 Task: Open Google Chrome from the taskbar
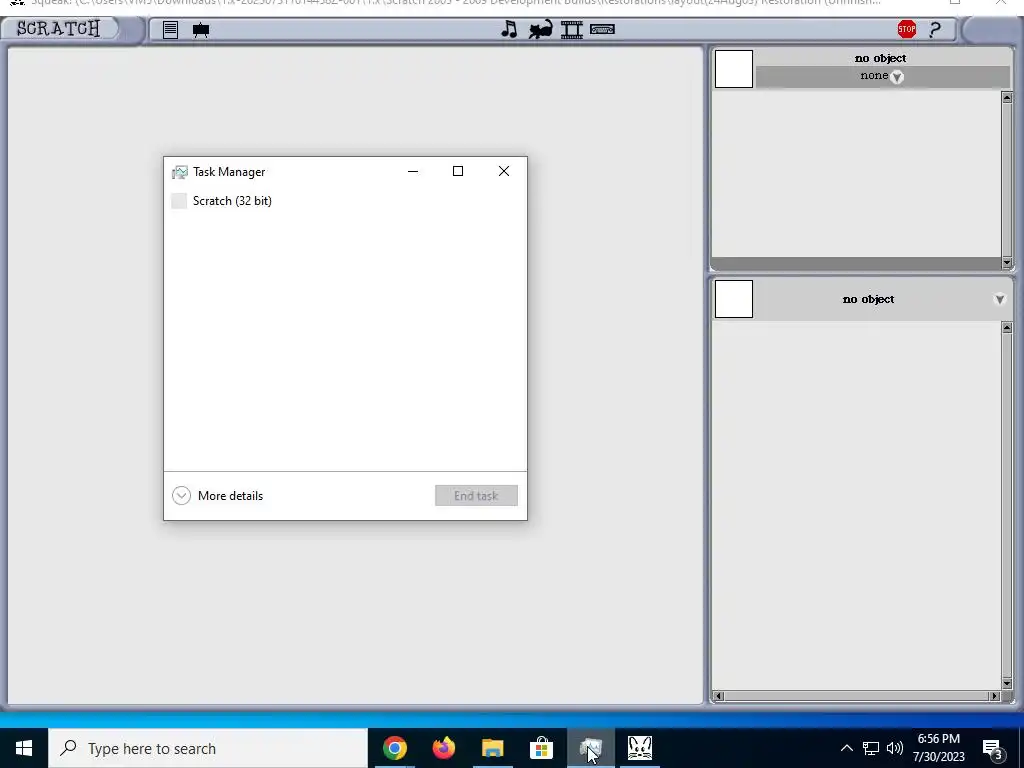point(394,748)
